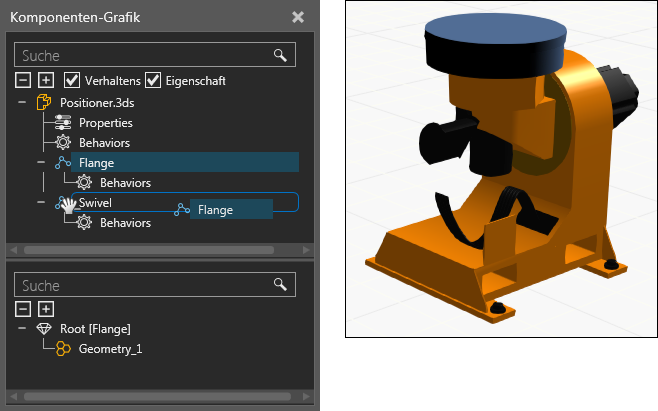This screenshot has width=658, height=411.
Task: Click the lower tree horizontal scrollbar thumb
Action: (x=157, y=396)
